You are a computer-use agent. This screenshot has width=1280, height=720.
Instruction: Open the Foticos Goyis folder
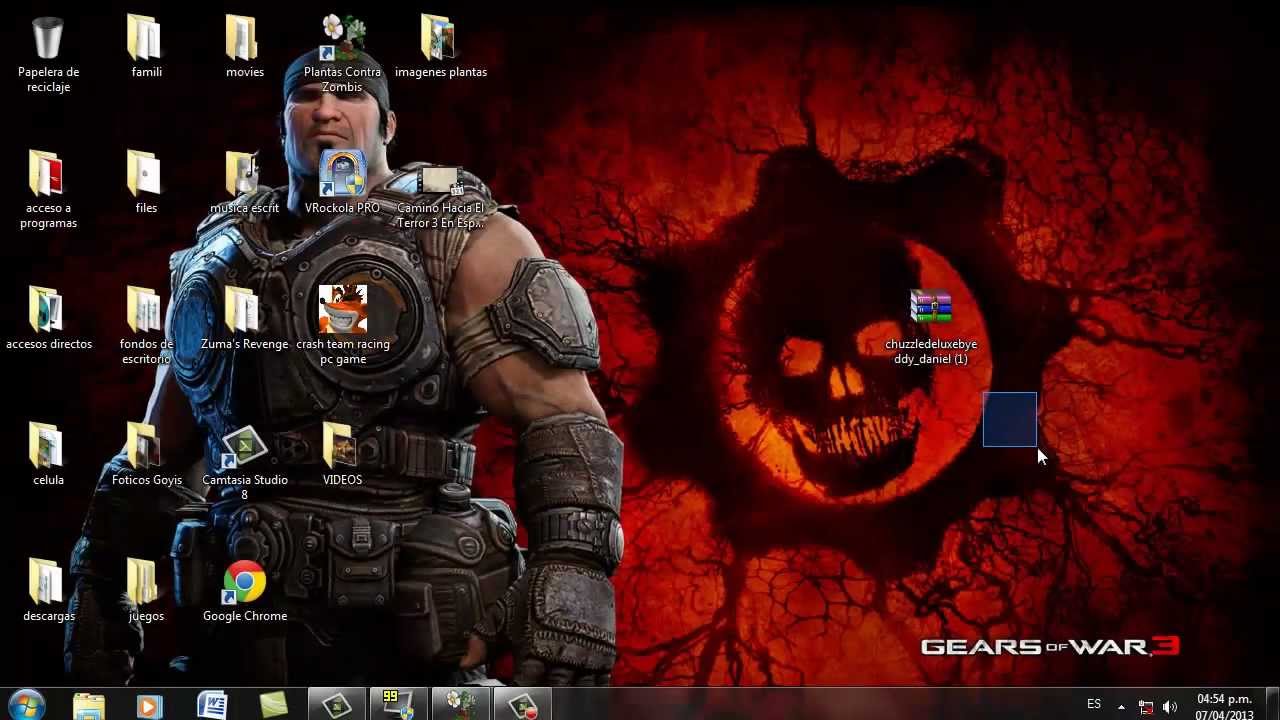[x=146, y=455]
